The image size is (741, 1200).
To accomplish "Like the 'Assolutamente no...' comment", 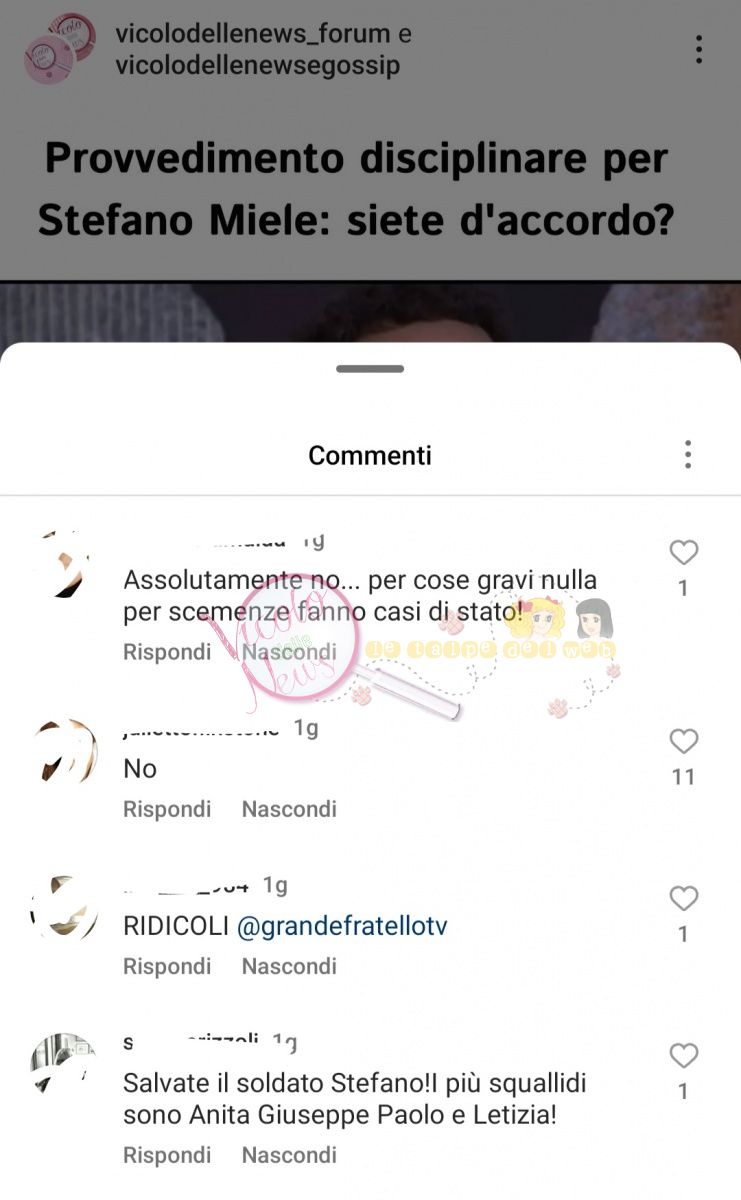I will pyautogui.click(x=683, y=552).
